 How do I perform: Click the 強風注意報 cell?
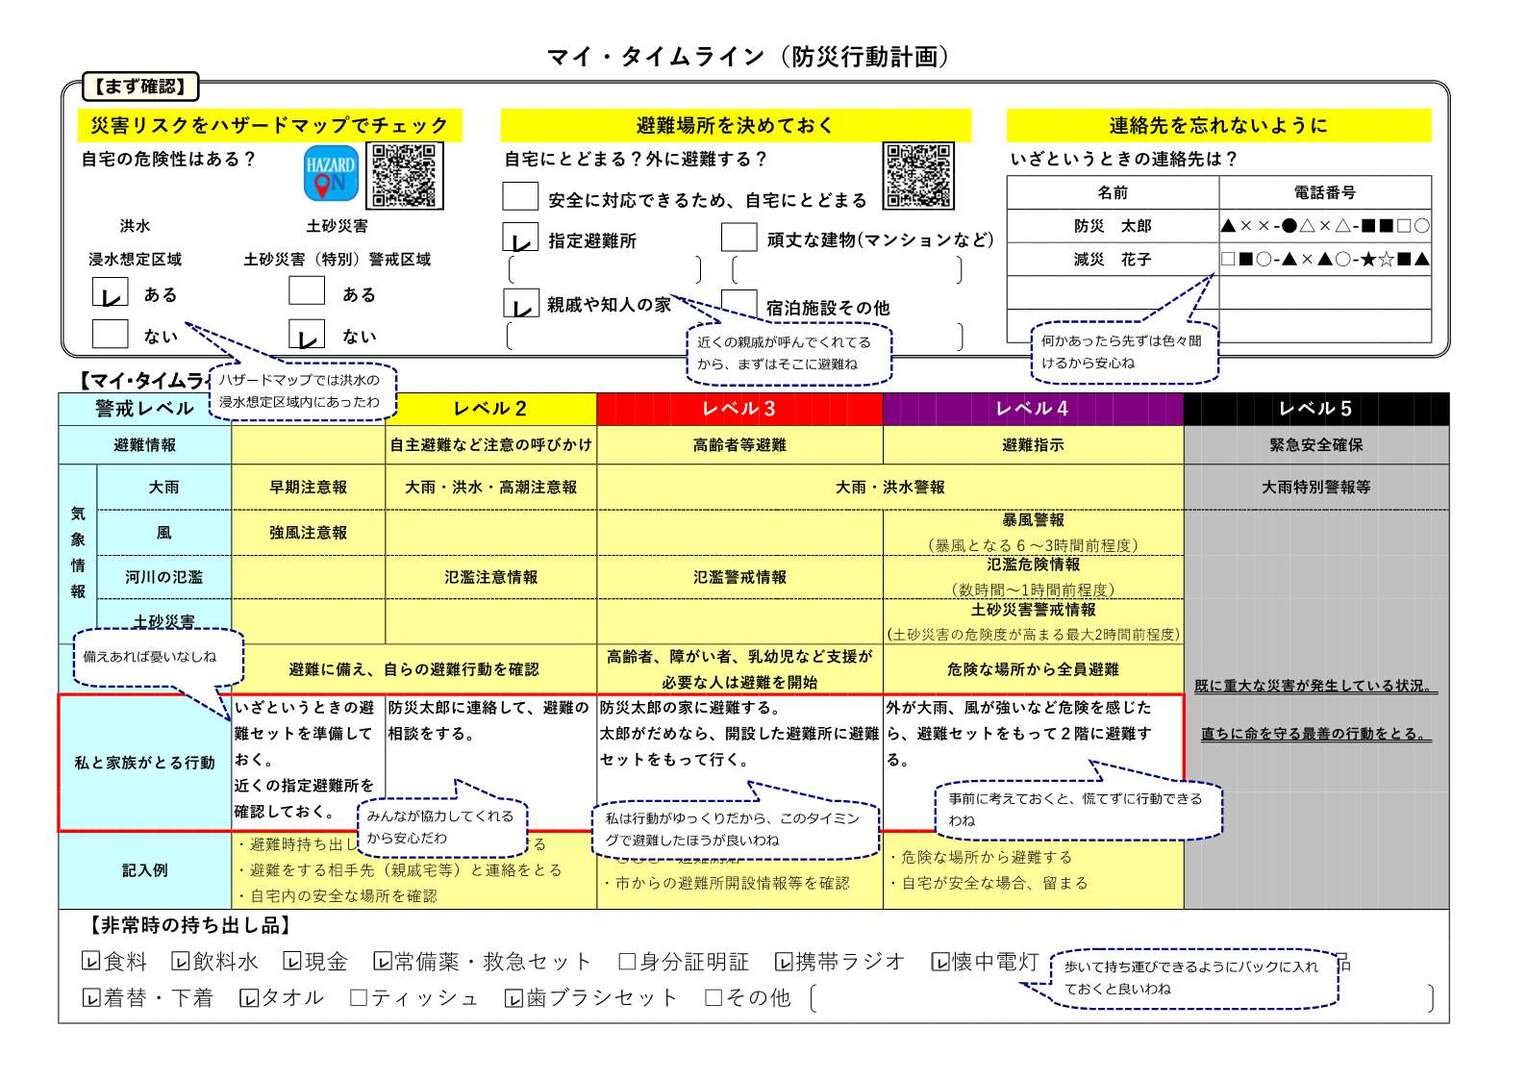[x=308, y=533]
